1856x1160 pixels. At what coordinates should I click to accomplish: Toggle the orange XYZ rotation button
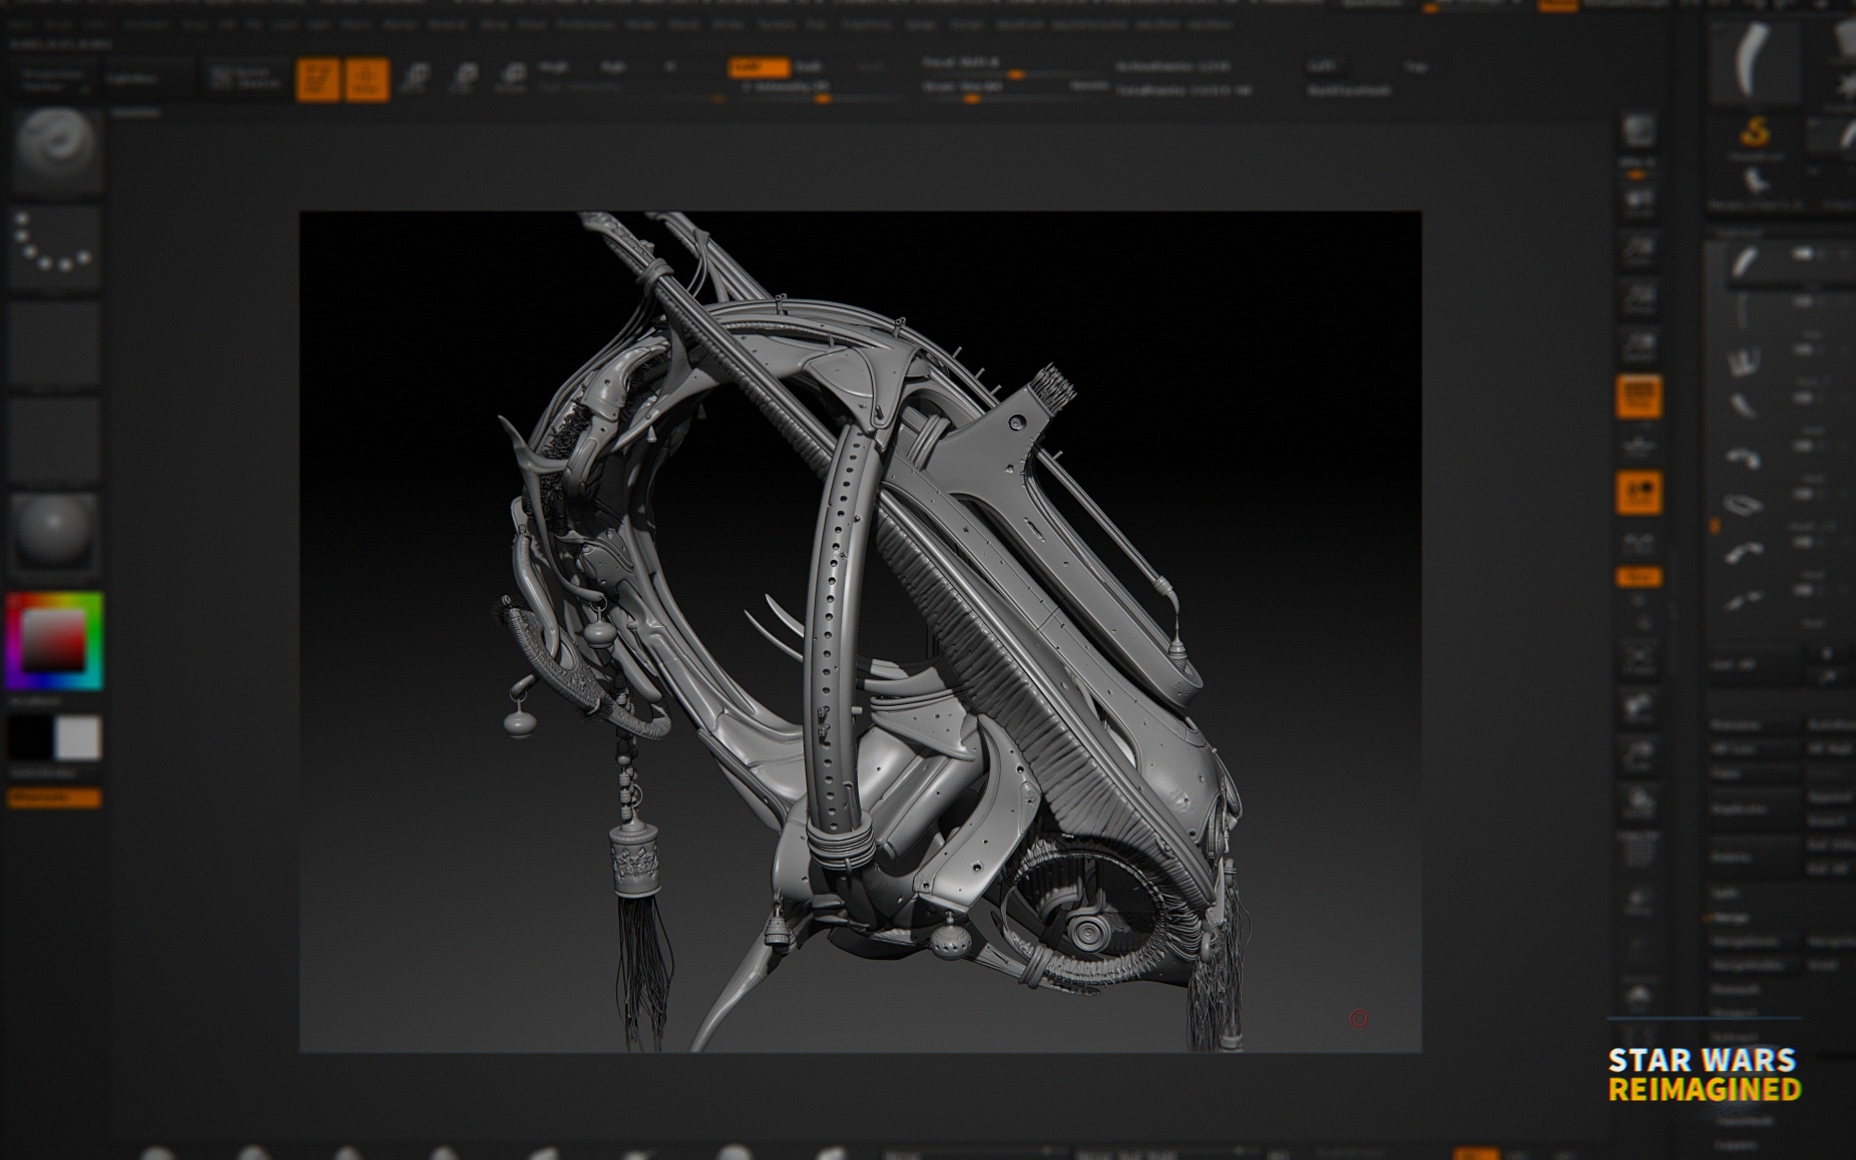(1638, 577)
